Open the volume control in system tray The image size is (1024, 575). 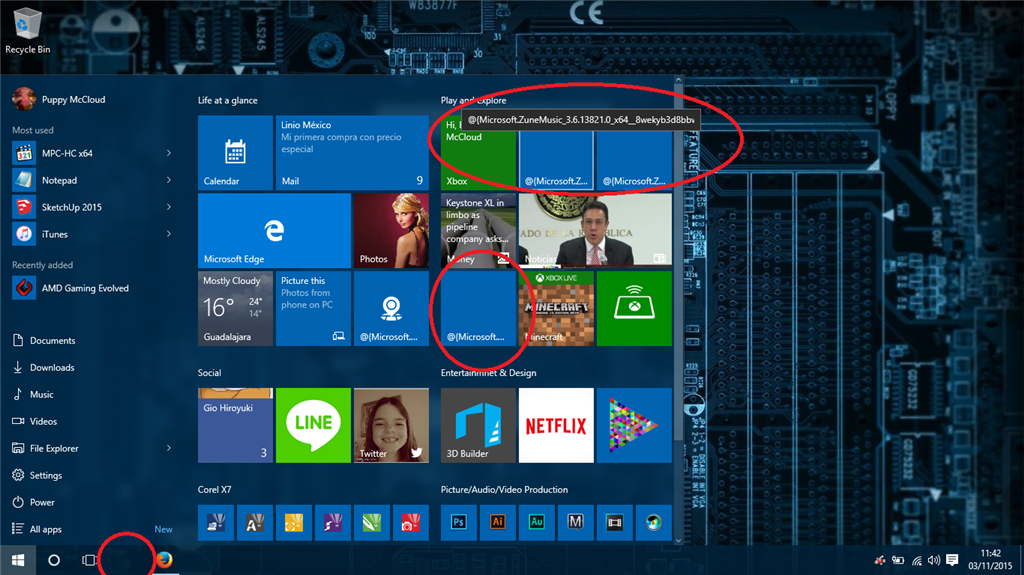coord(934,560)
